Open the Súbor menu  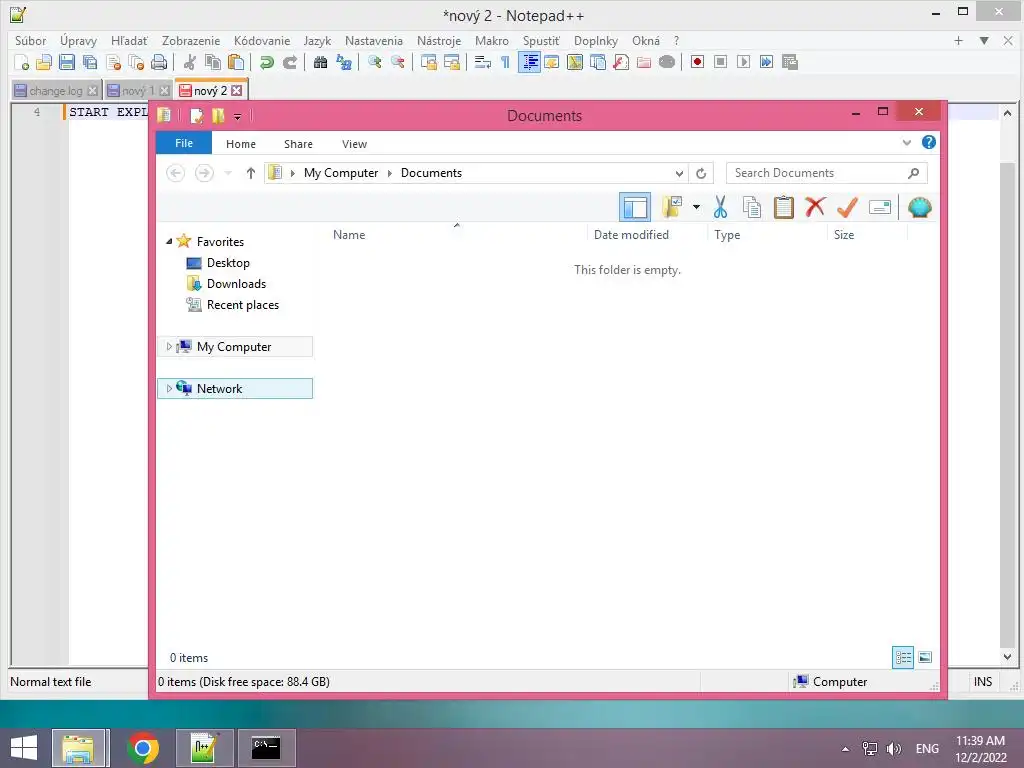[31, 40]
